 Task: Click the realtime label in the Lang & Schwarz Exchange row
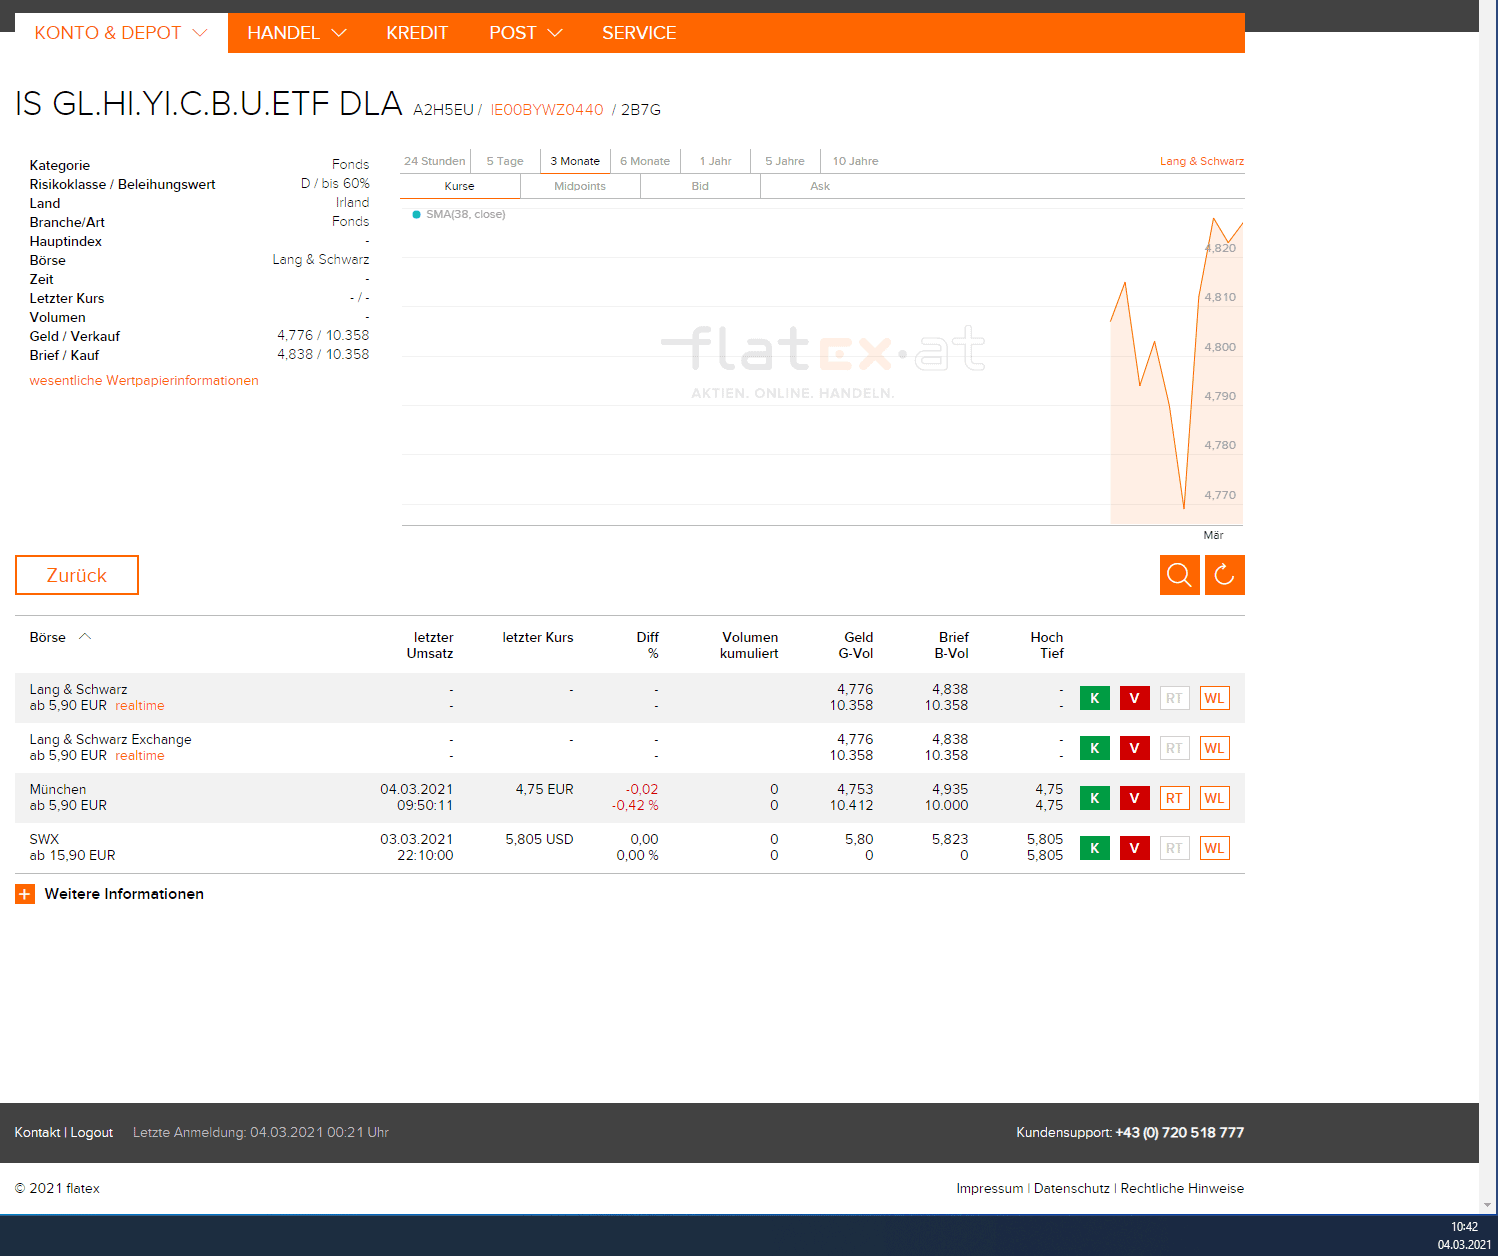click(140, 756)
